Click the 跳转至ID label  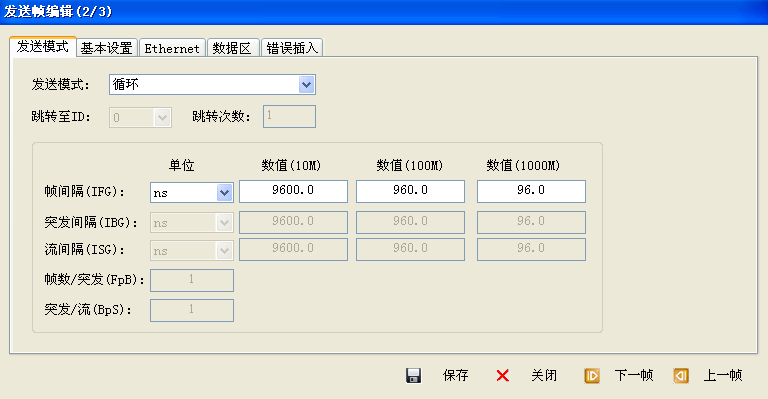click(x=61, y=117)
